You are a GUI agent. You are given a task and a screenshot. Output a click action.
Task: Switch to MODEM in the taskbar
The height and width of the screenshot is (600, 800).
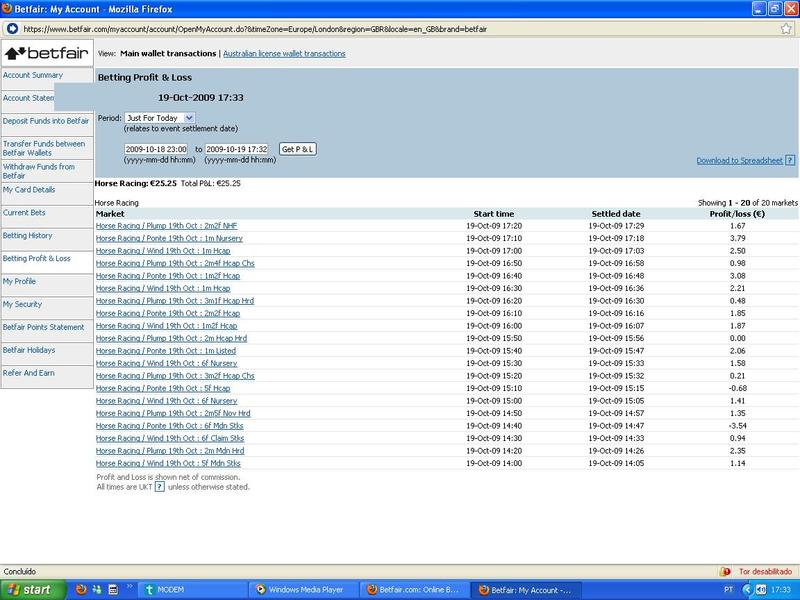(x=193, y=590)
